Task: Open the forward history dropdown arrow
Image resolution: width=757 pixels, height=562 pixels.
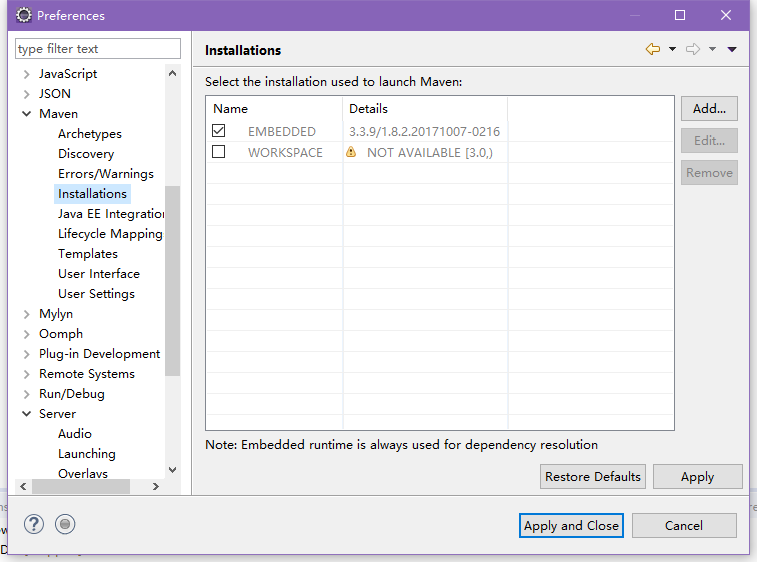Action: pyautogui.click(x=713, y=49)
